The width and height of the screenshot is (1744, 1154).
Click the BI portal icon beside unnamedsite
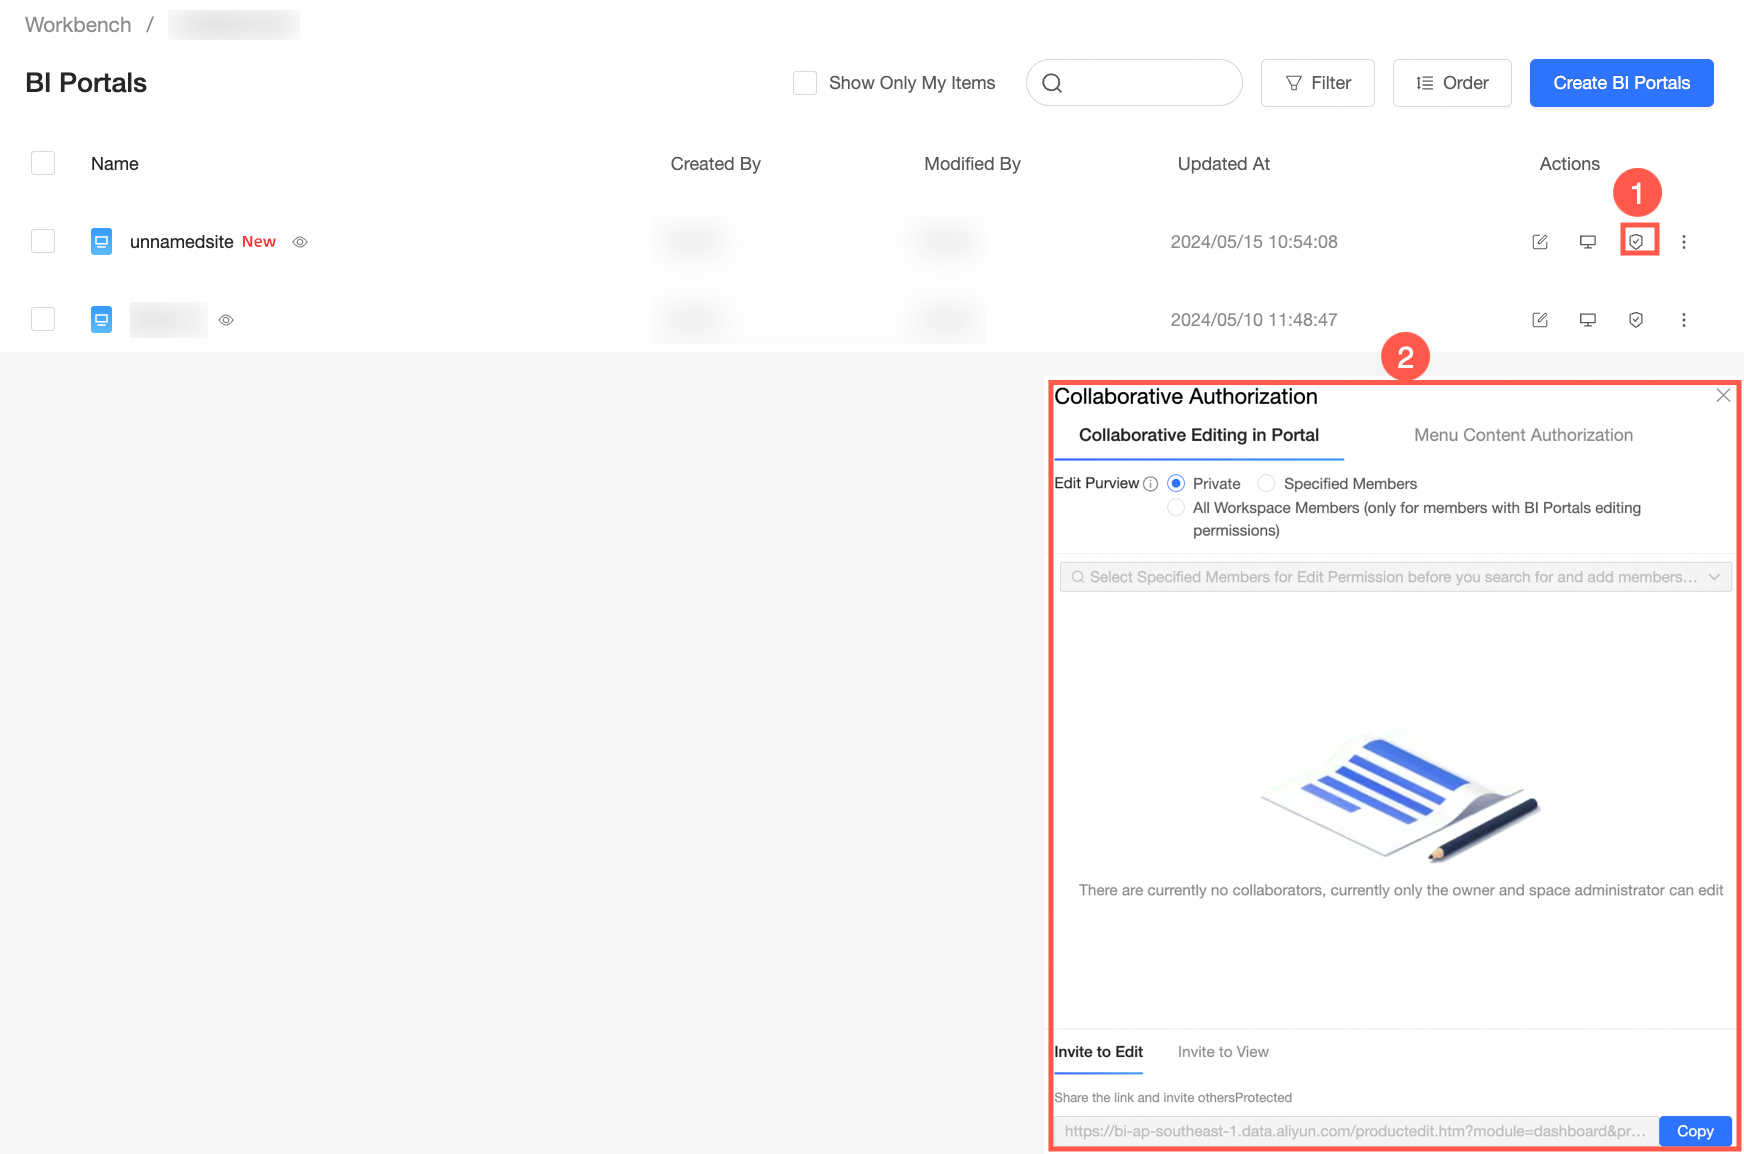click(101, 241)
